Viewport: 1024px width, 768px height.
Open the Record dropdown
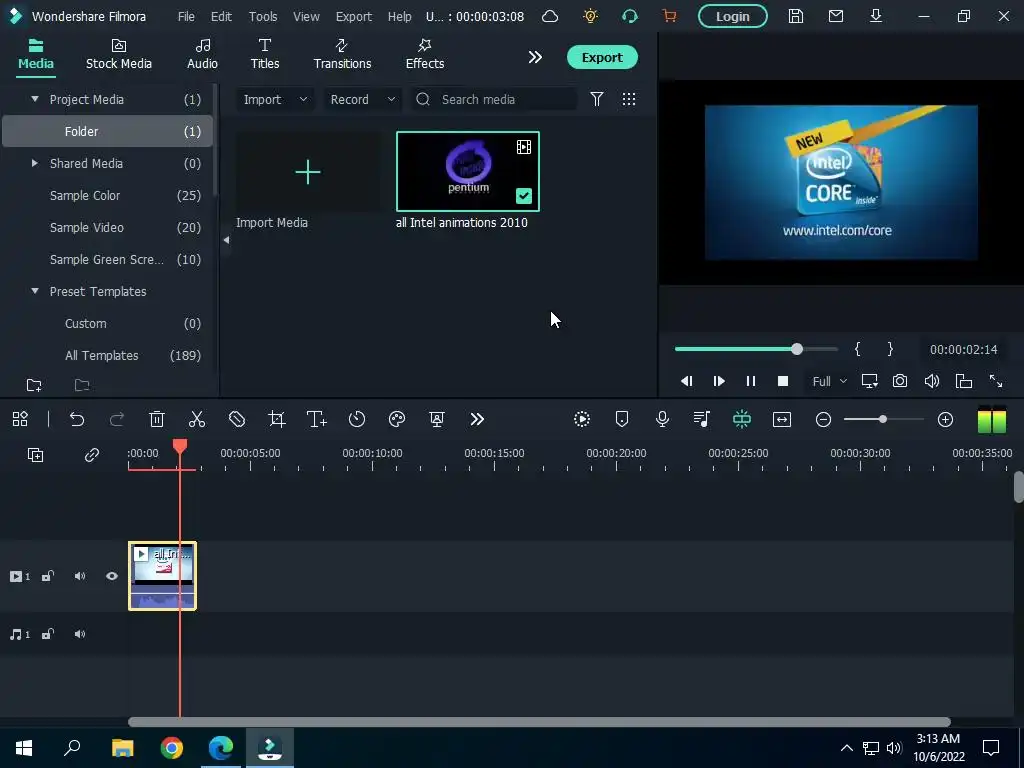pyautogui.click(x=363, y=99)
